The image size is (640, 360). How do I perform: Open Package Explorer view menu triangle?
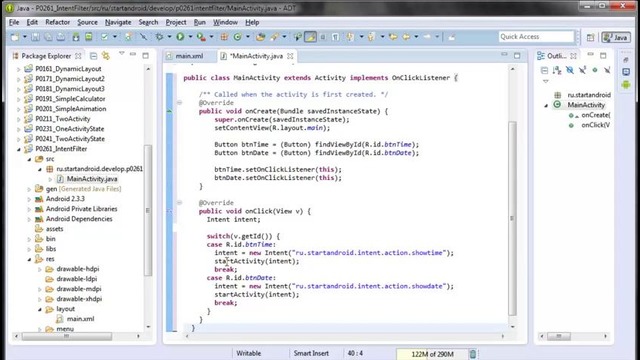(122, 54)
